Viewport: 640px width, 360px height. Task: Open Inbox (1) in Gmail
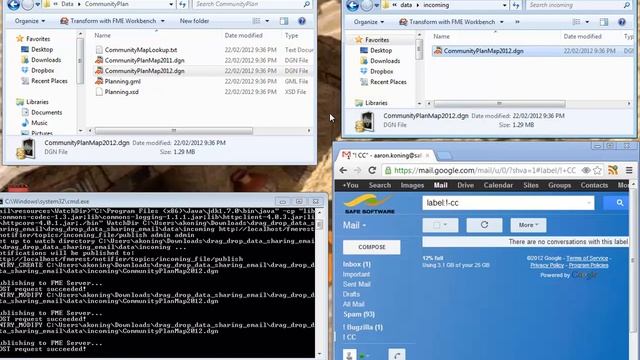(x=357, y=264)
